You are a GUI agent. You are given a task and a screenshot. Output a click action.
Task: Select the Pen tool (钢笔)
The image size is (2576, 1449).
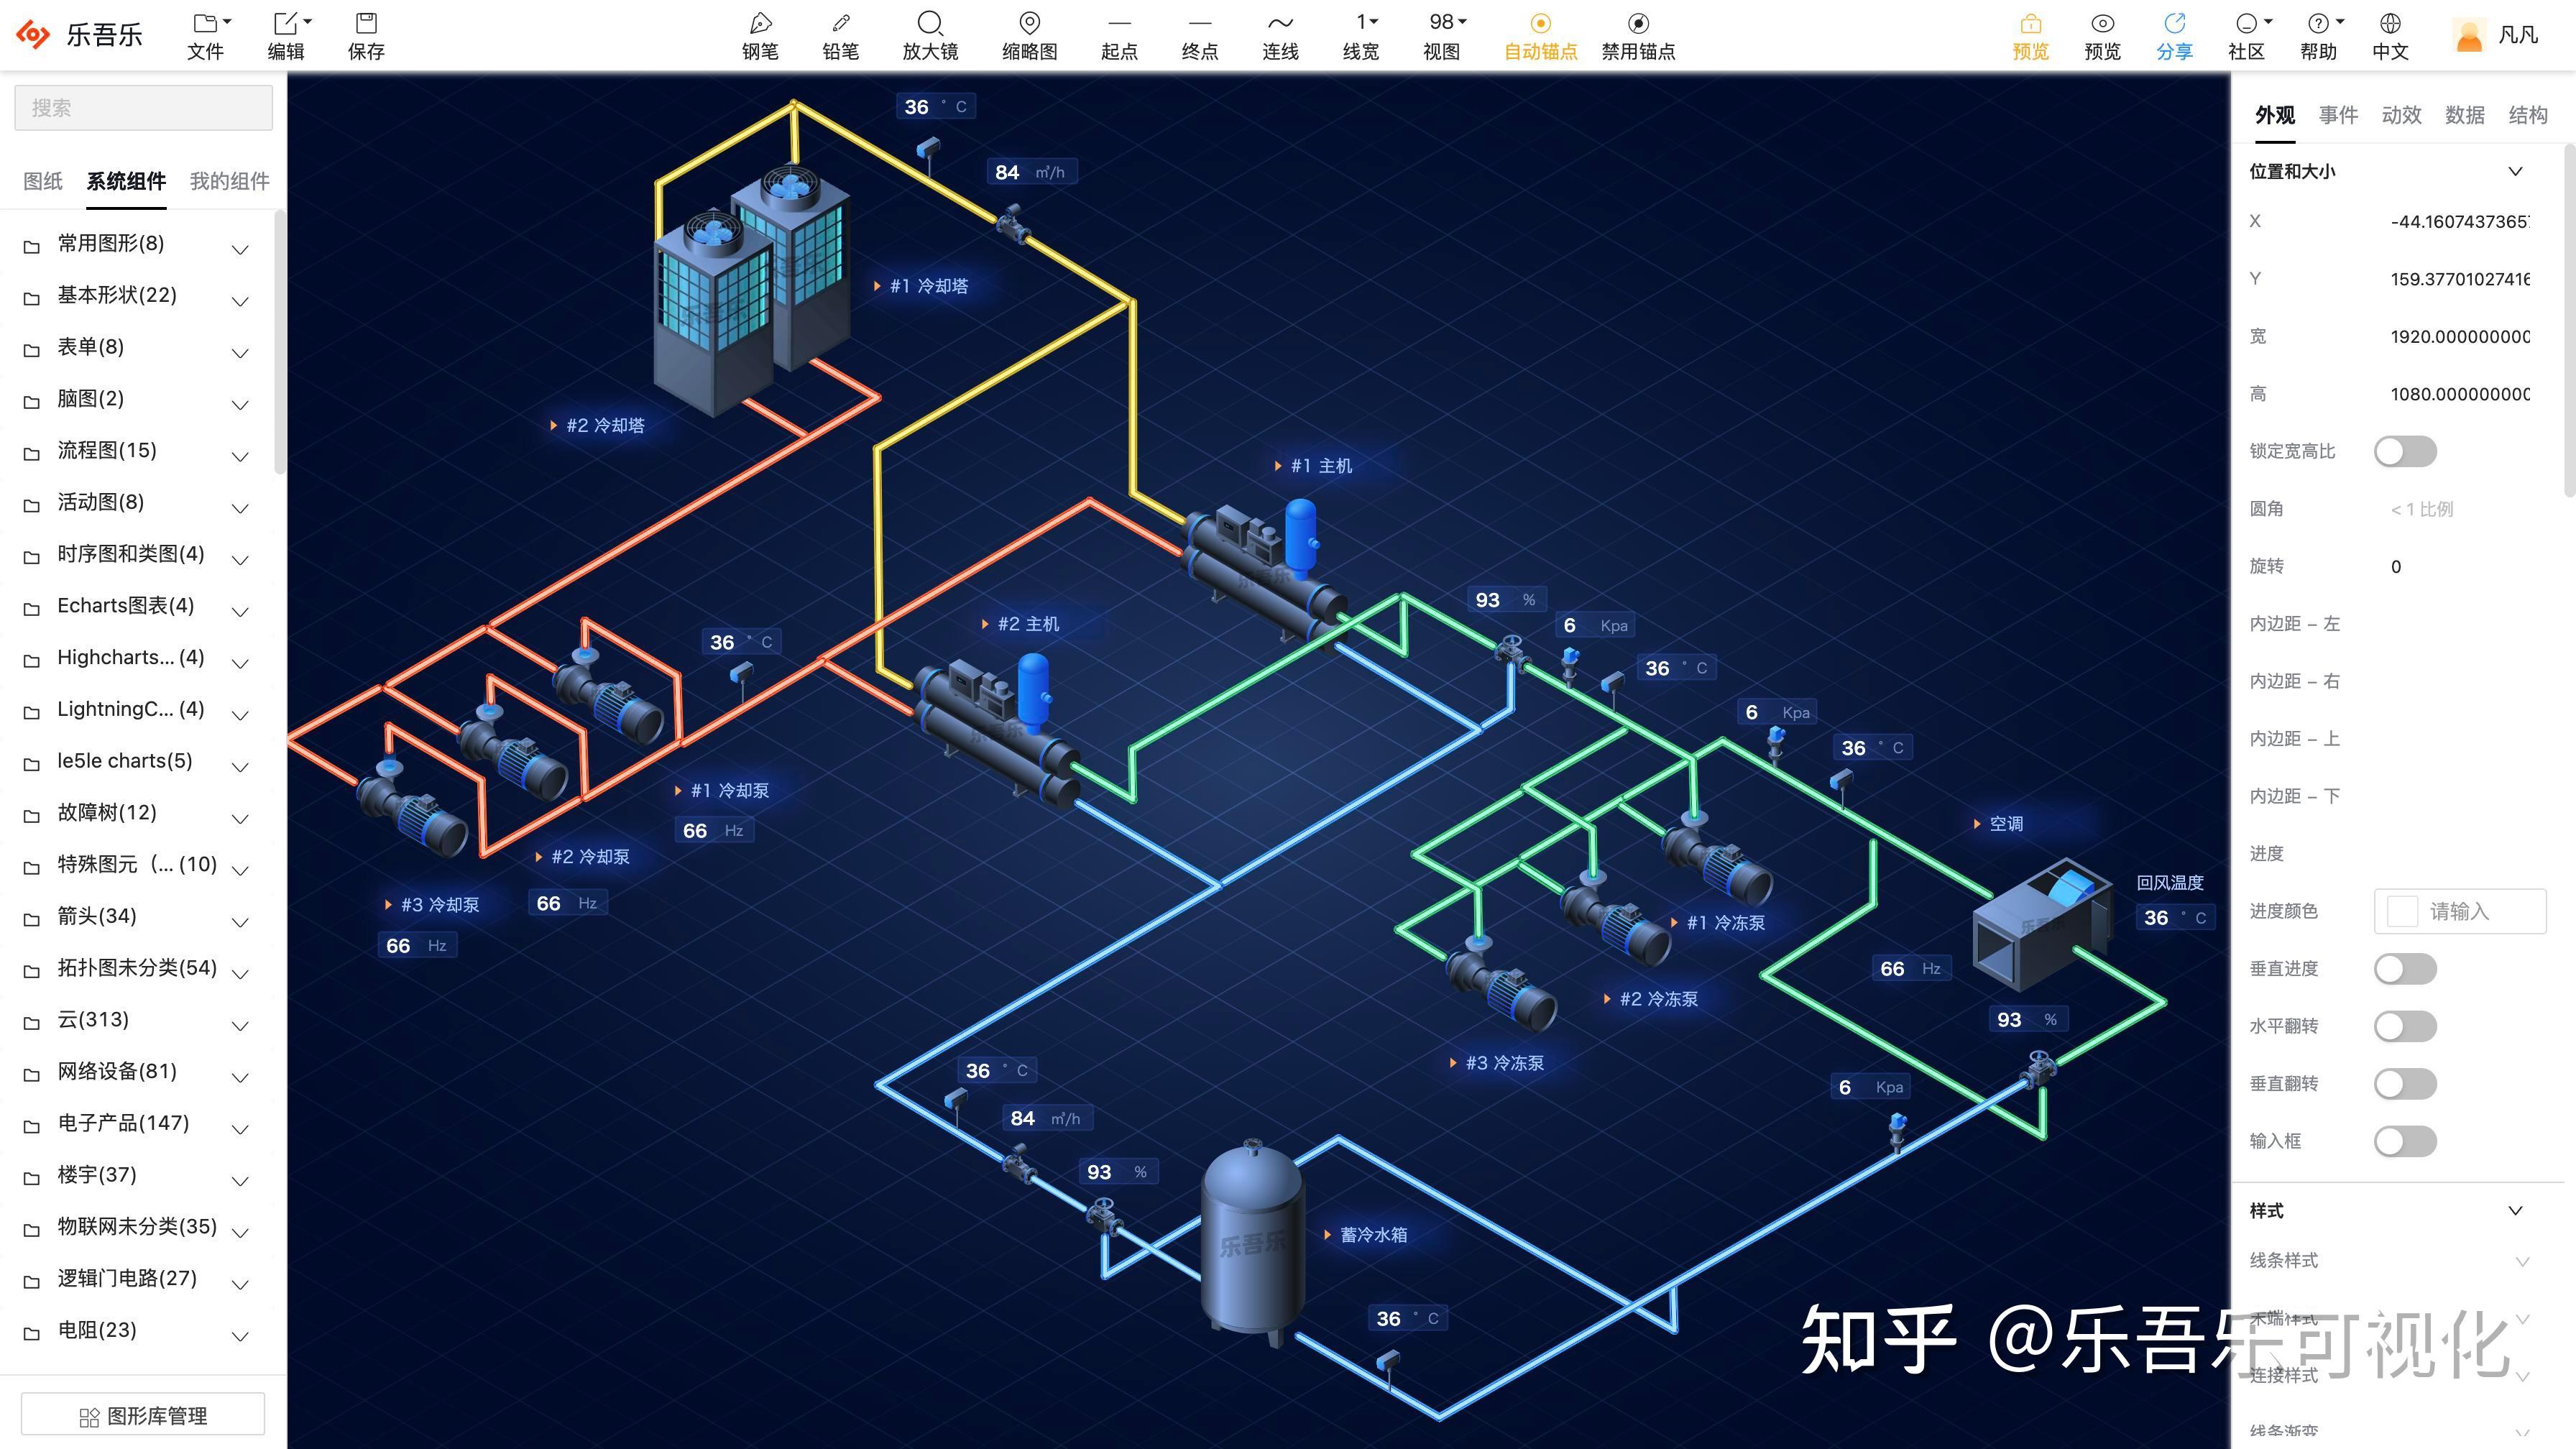point(760,33)
